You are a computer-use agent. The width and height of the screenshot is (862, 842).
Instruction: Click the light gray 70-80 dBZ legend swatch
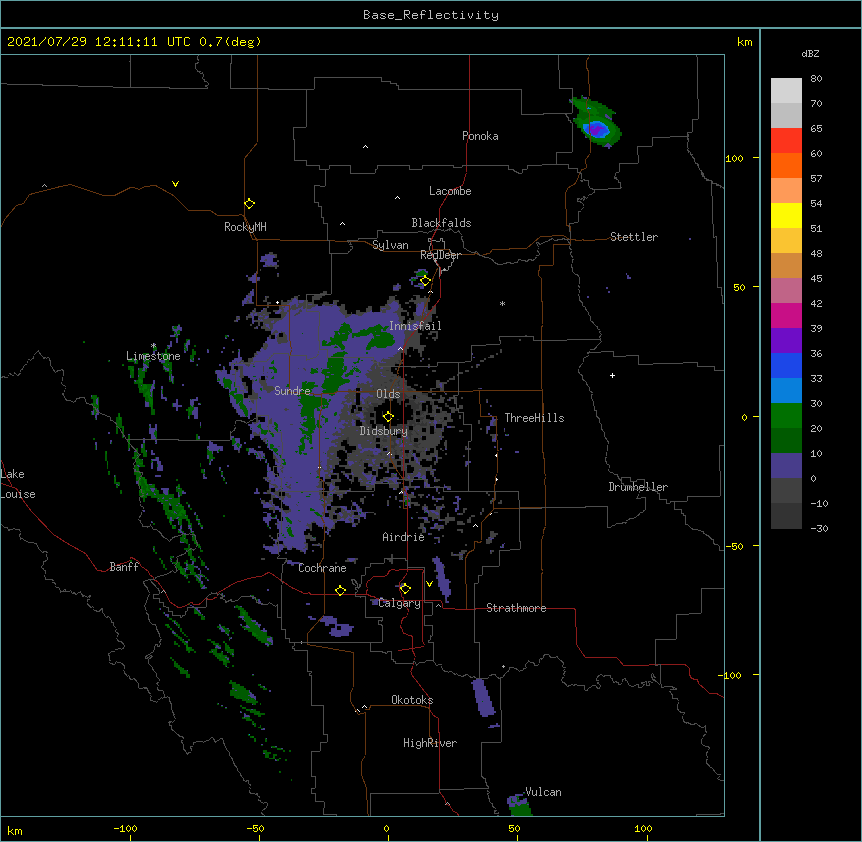pos(786,91)
